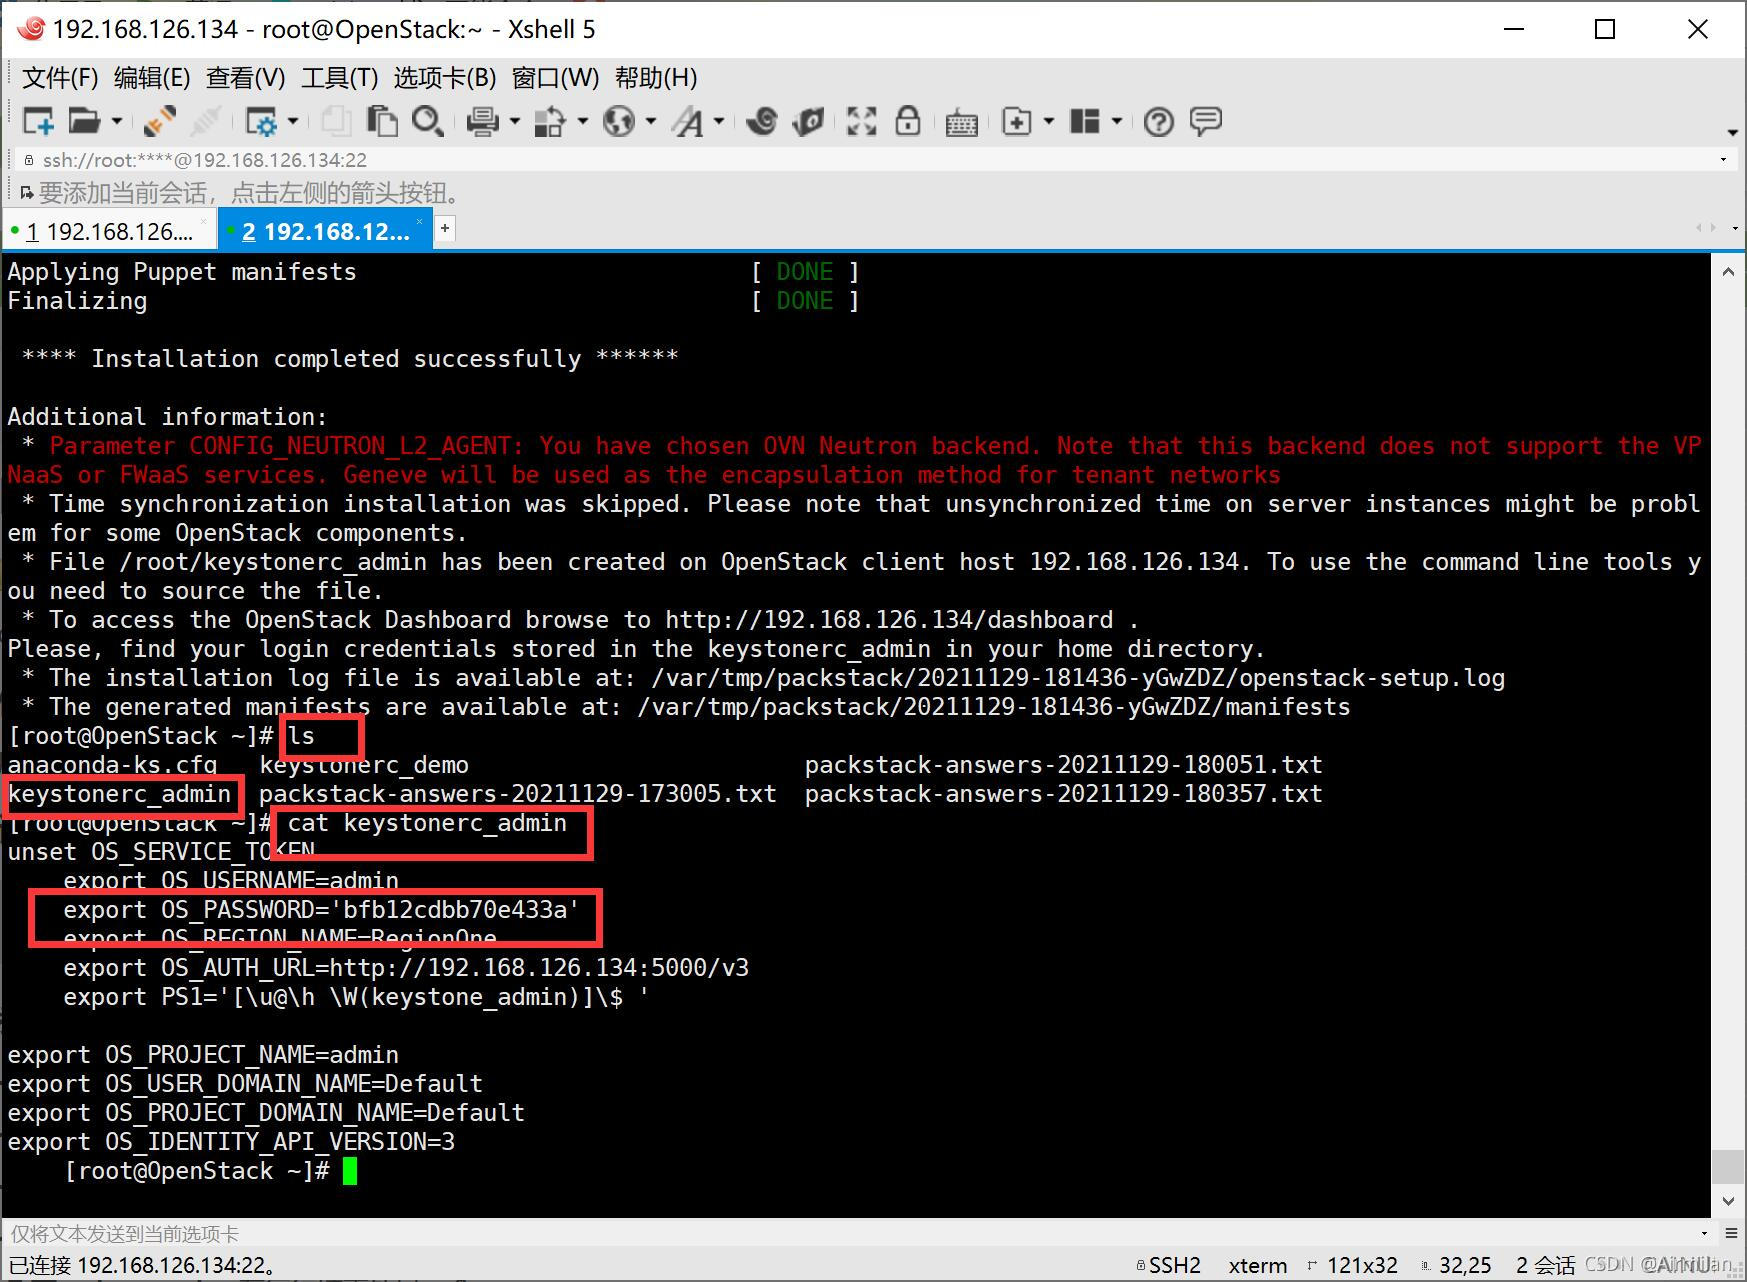Expand the compose bar target dropdown
The height and width of the screenshot is (1282, 1747).
pyautogui.click(x=1705, y=1233)
